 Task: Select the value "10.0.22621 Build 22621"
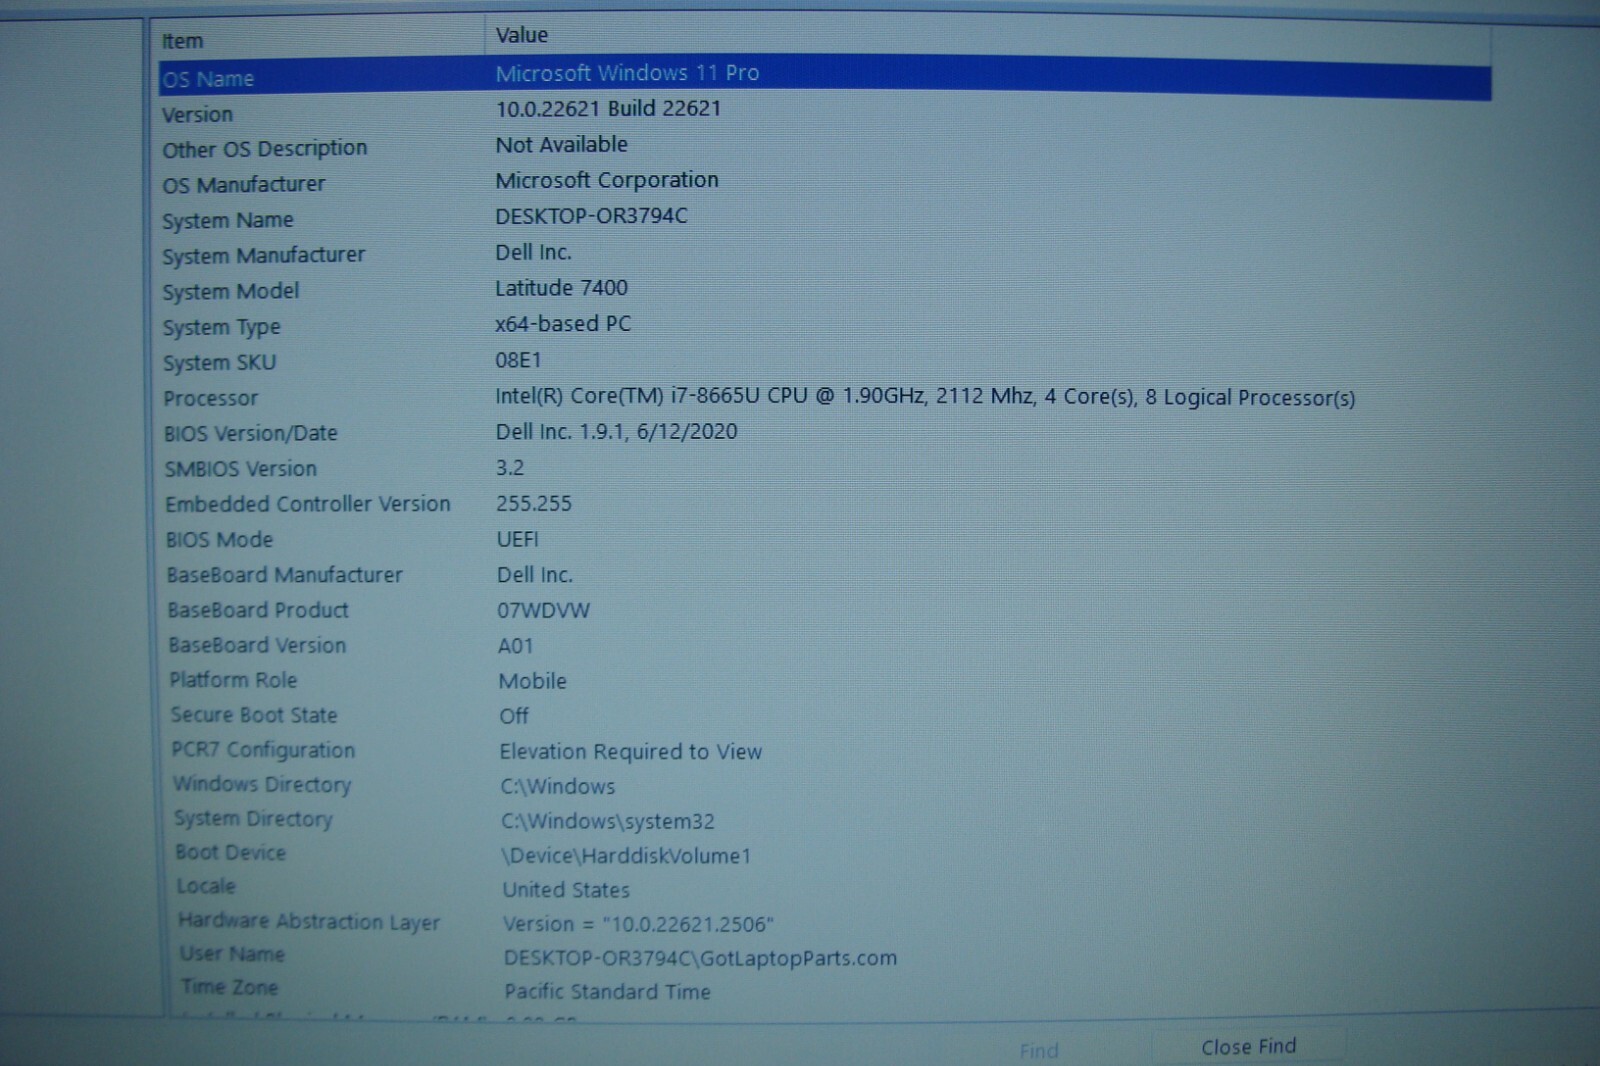pos(608,109)
